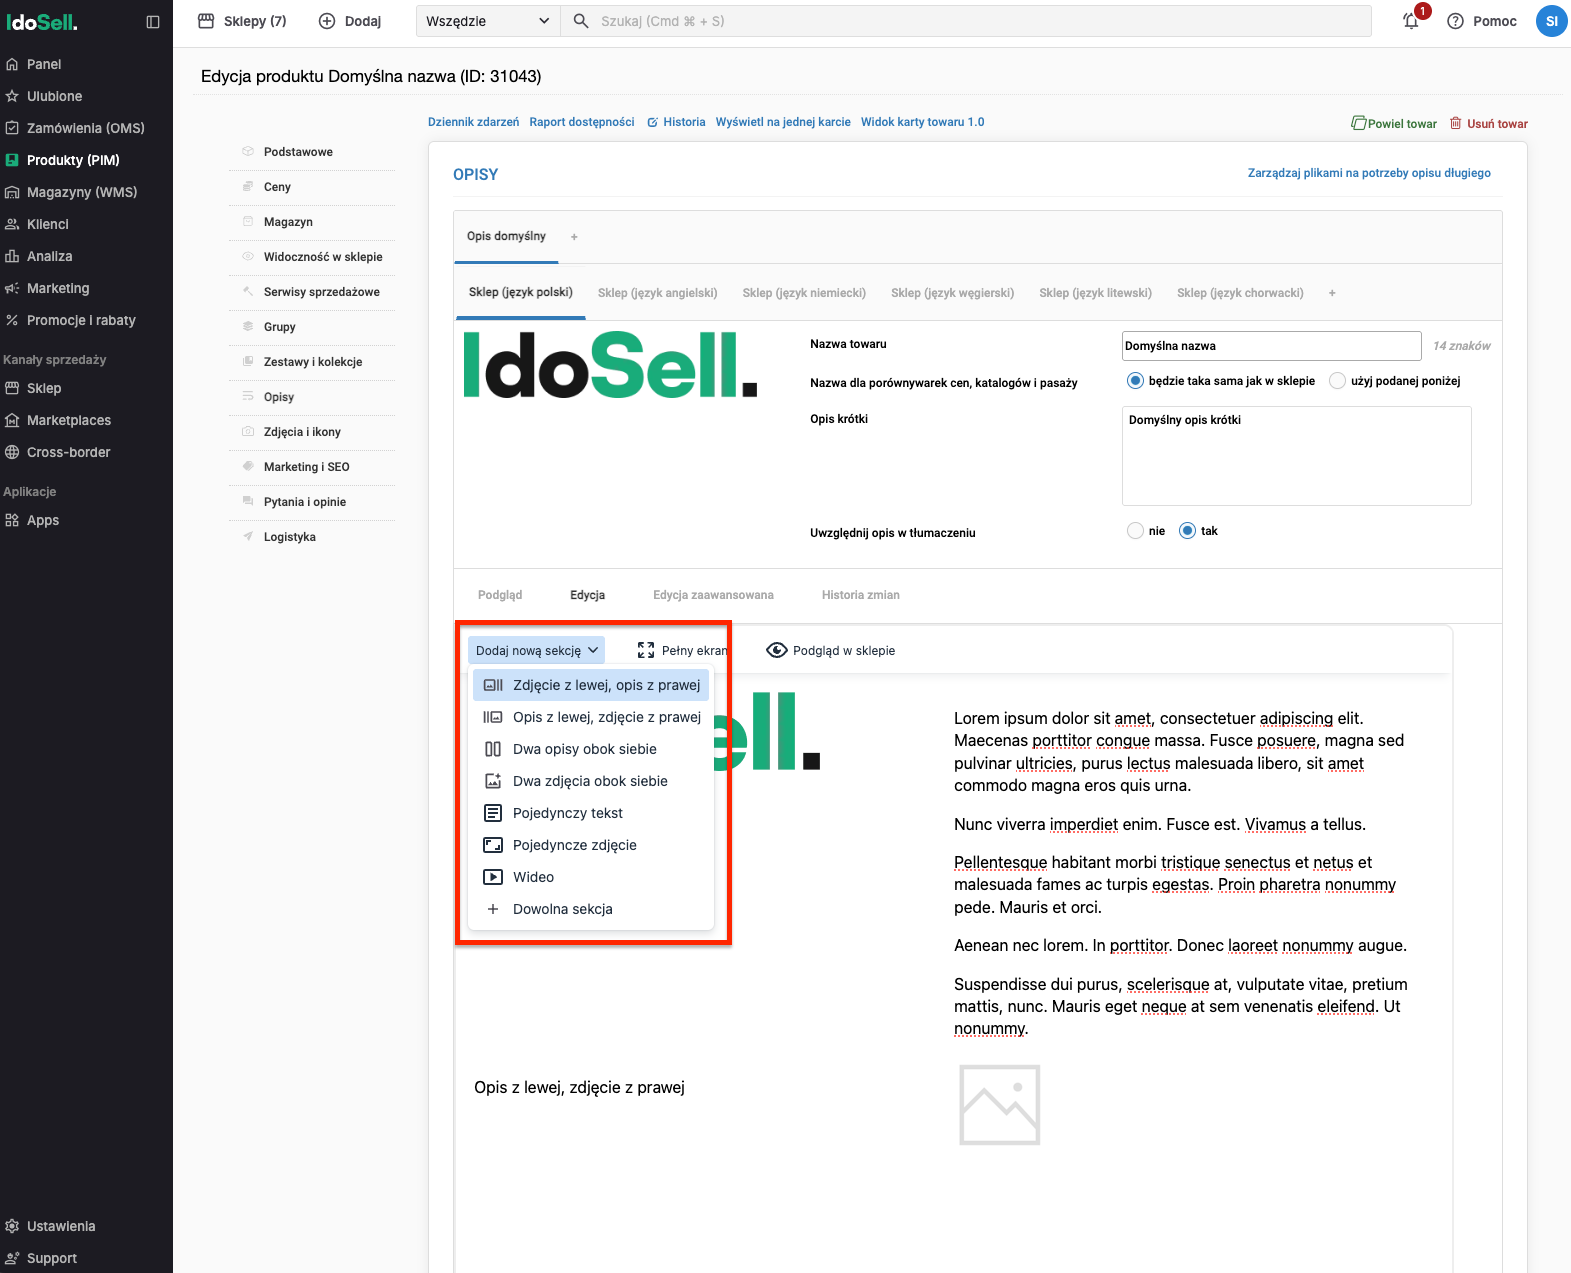The image size is (1571, 1273).
Task: Open Raport dostępności link
Action: pos(582,122)
